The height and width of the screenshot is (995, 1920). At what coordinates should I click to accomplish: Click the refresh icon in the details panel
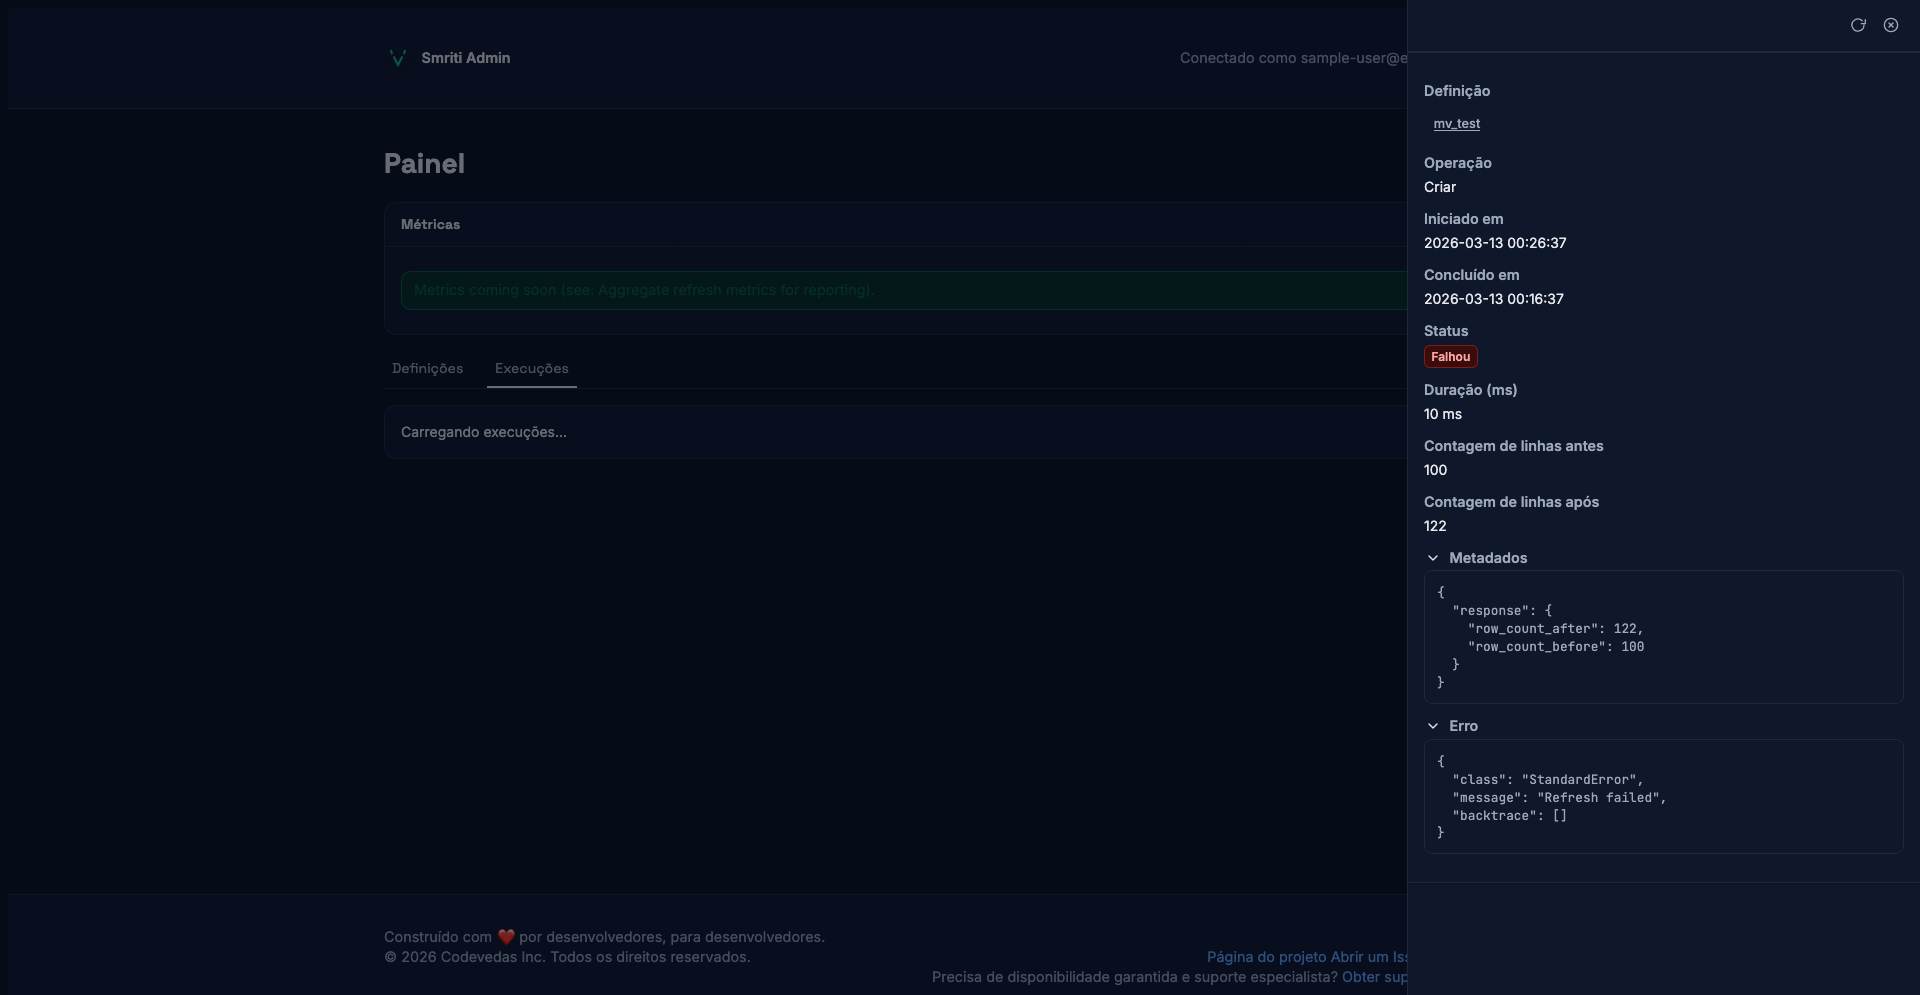(1858, 25)
